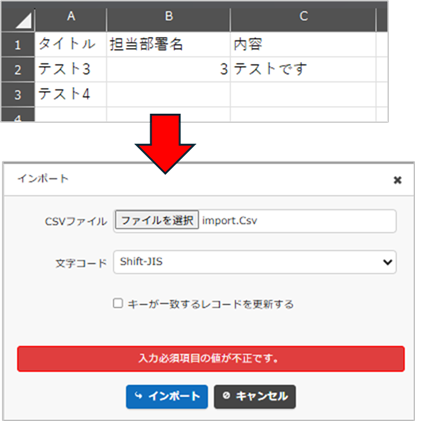This screenshot has width=425, height=421.
Task: Click the キャンセル button
Action: (255, 396)
